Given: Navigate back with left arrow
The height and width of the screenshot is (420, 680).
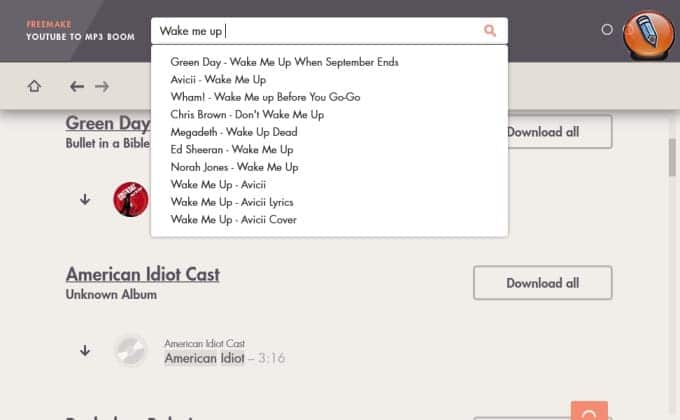Looking at the screenshot, I should click(x=77, y=86).
